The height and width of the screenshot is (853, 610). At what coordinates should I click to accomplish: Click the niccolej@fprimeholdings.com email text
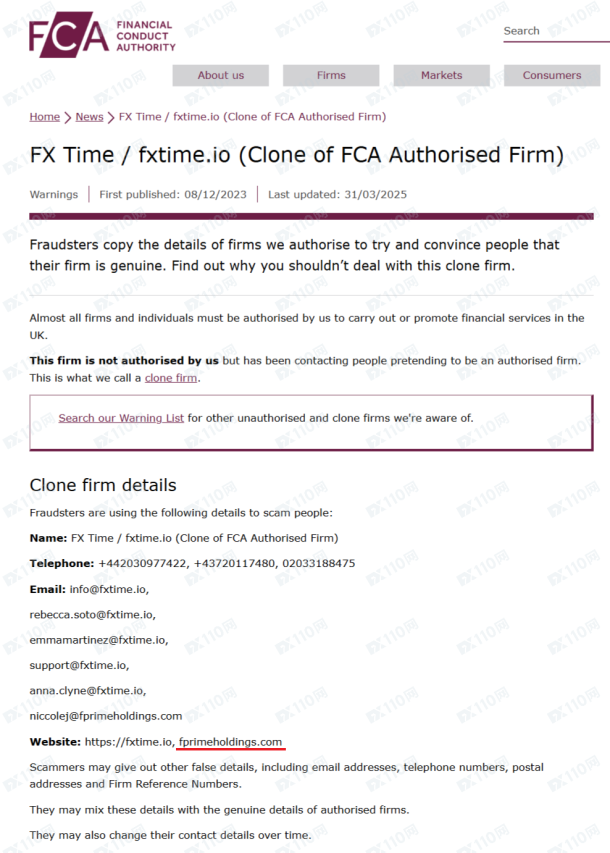click(106, 716)
